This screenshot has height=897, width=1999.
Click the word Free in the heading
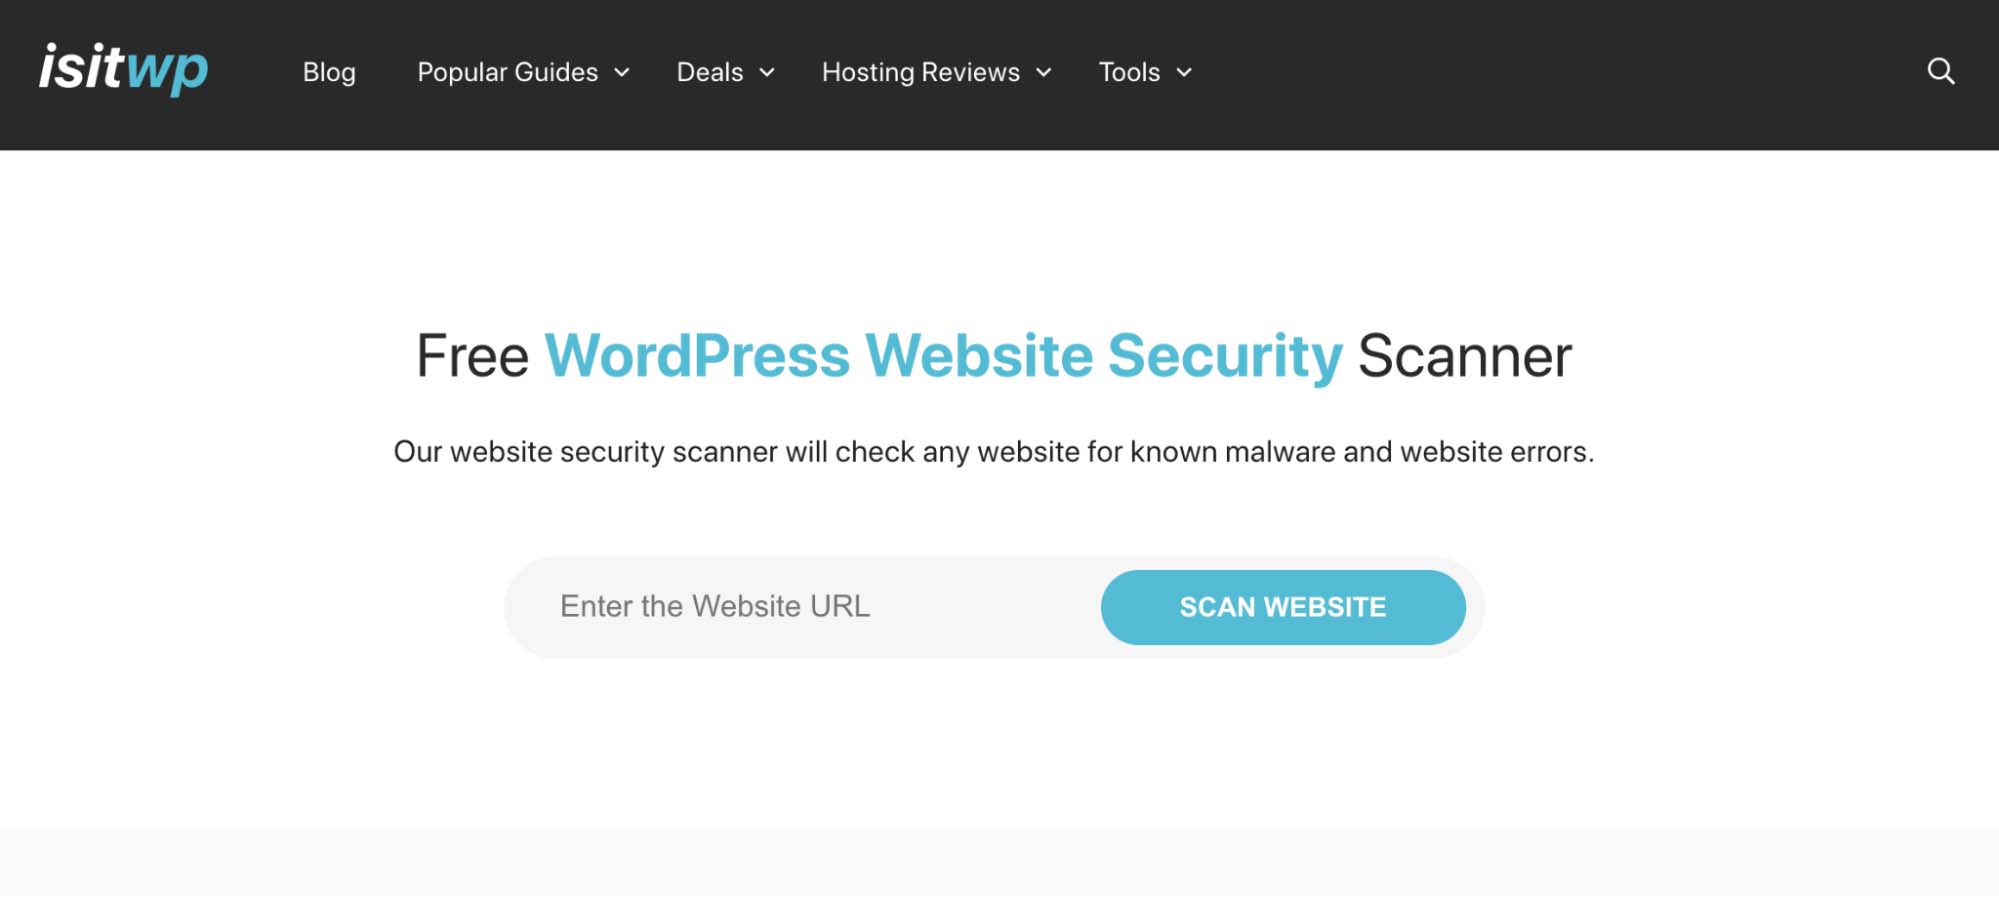coord(472,356)
